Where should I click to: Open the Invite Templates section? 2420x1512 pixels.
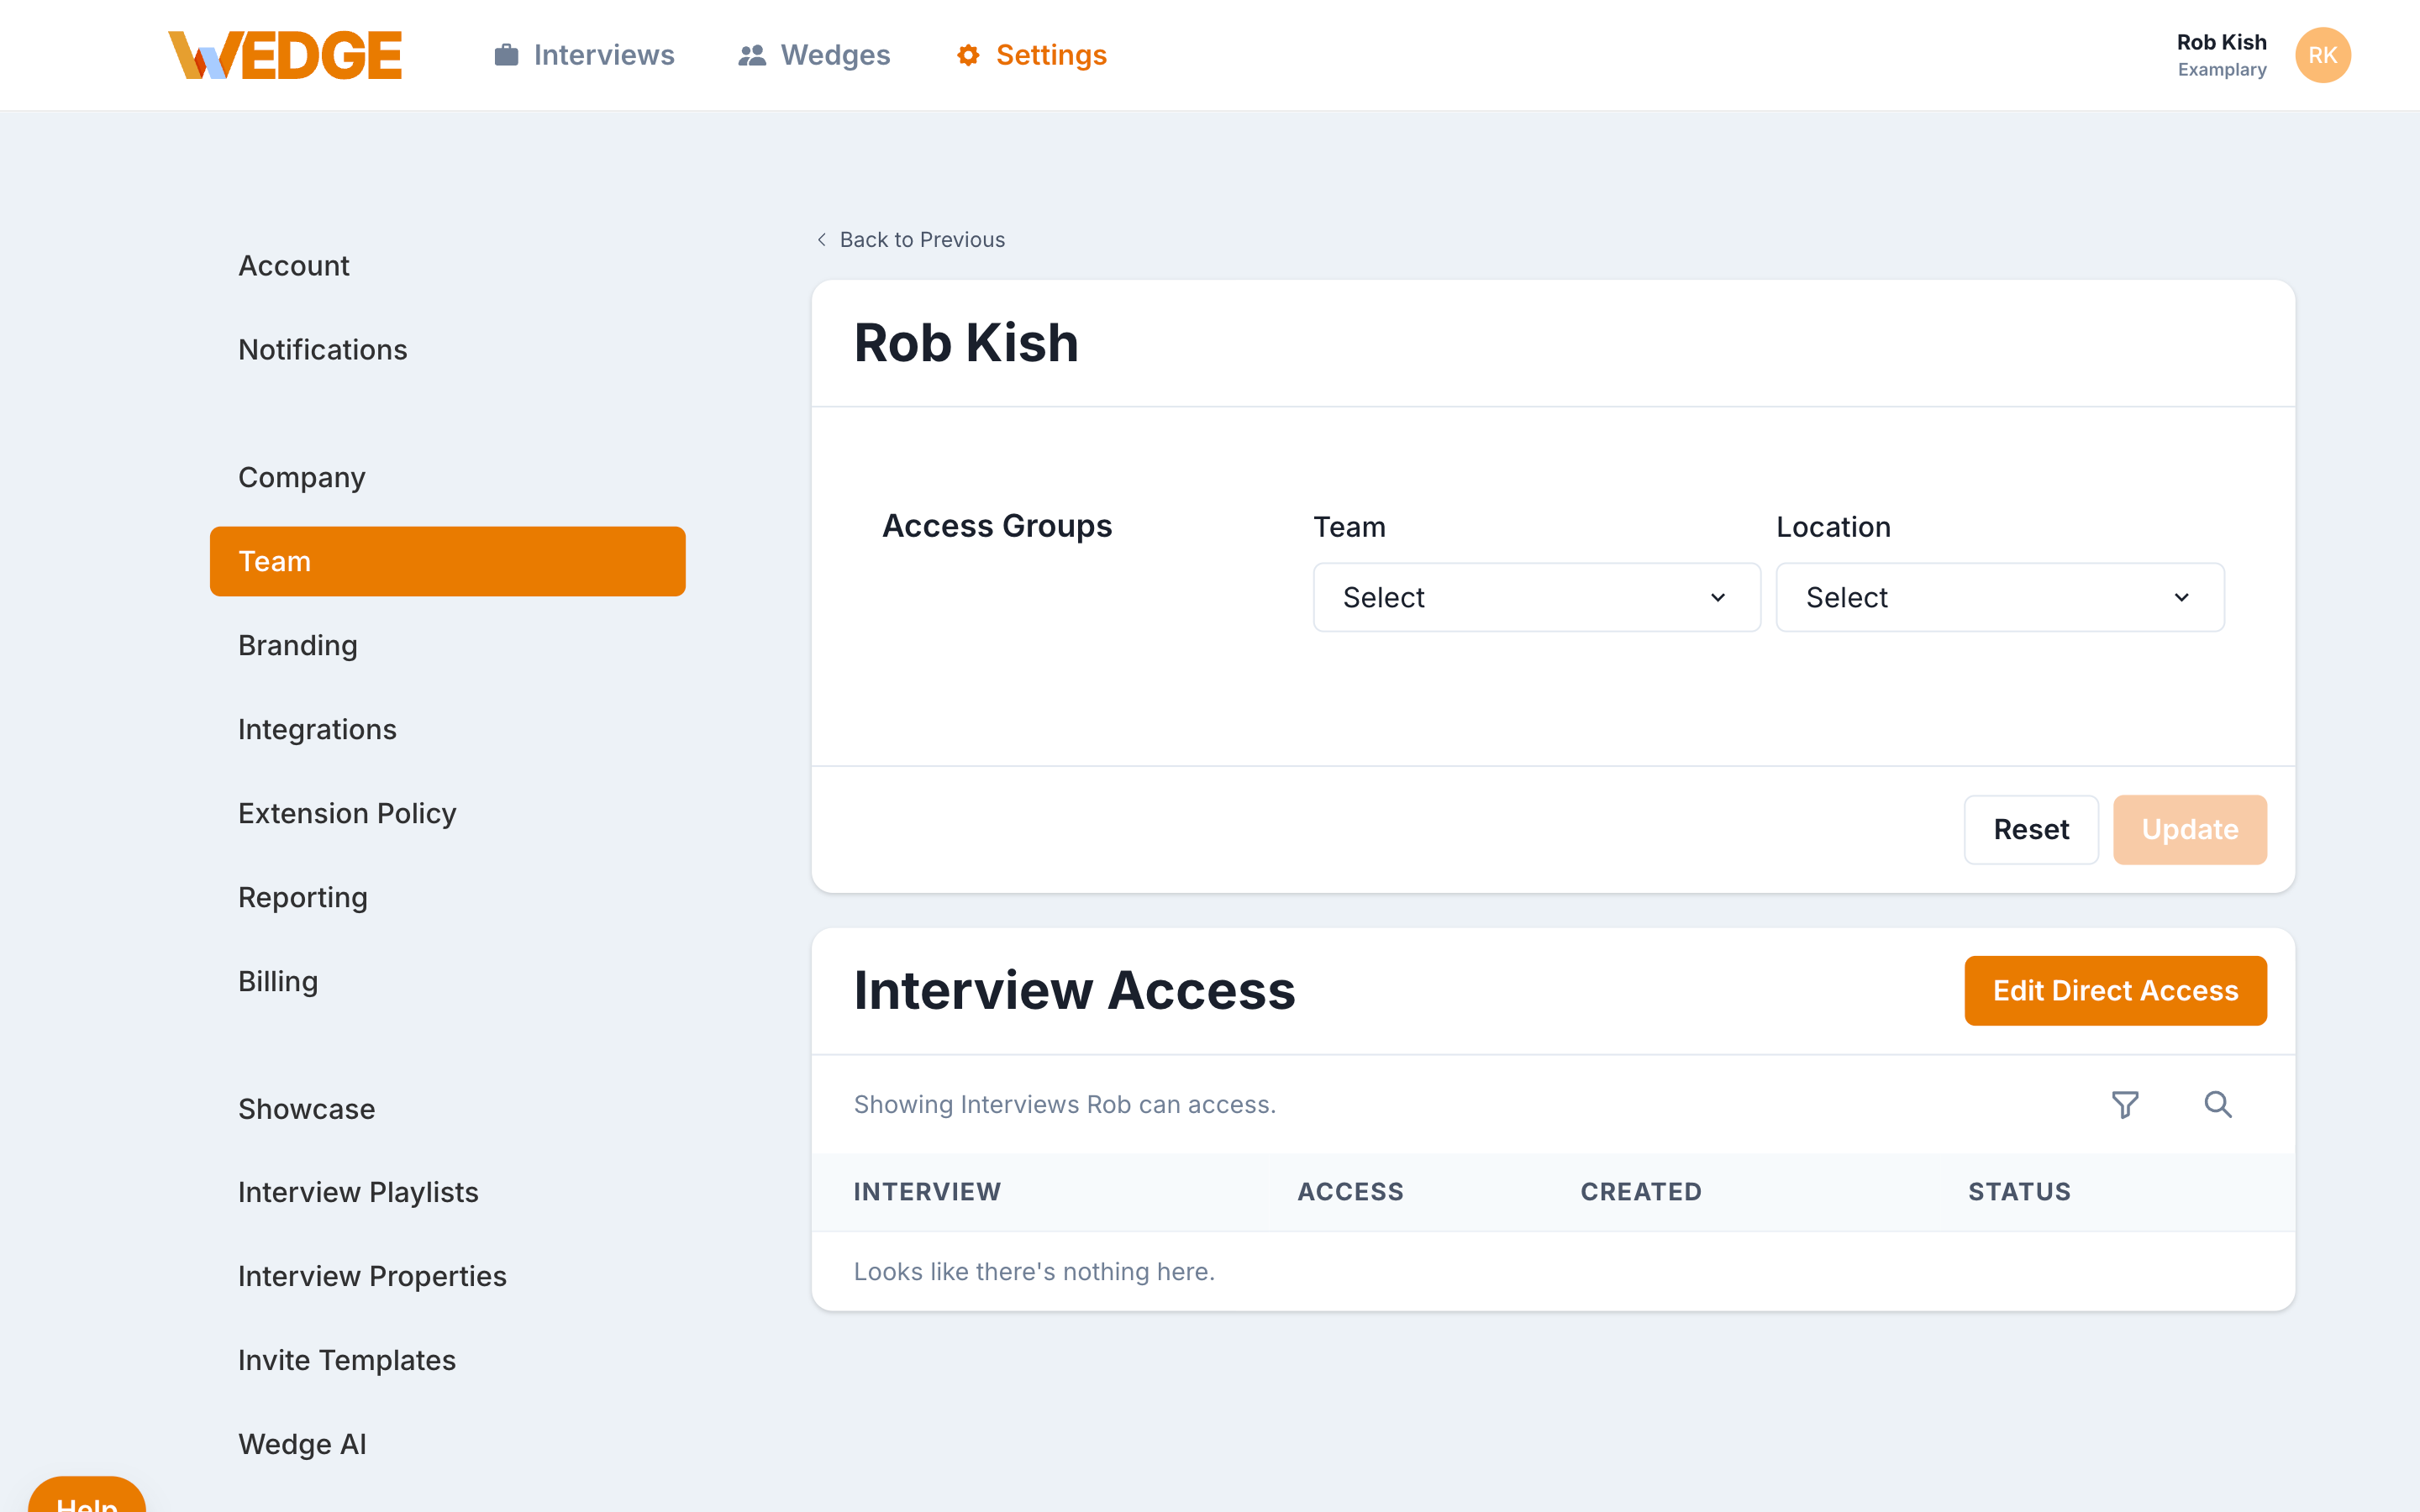pos(346,1360)
